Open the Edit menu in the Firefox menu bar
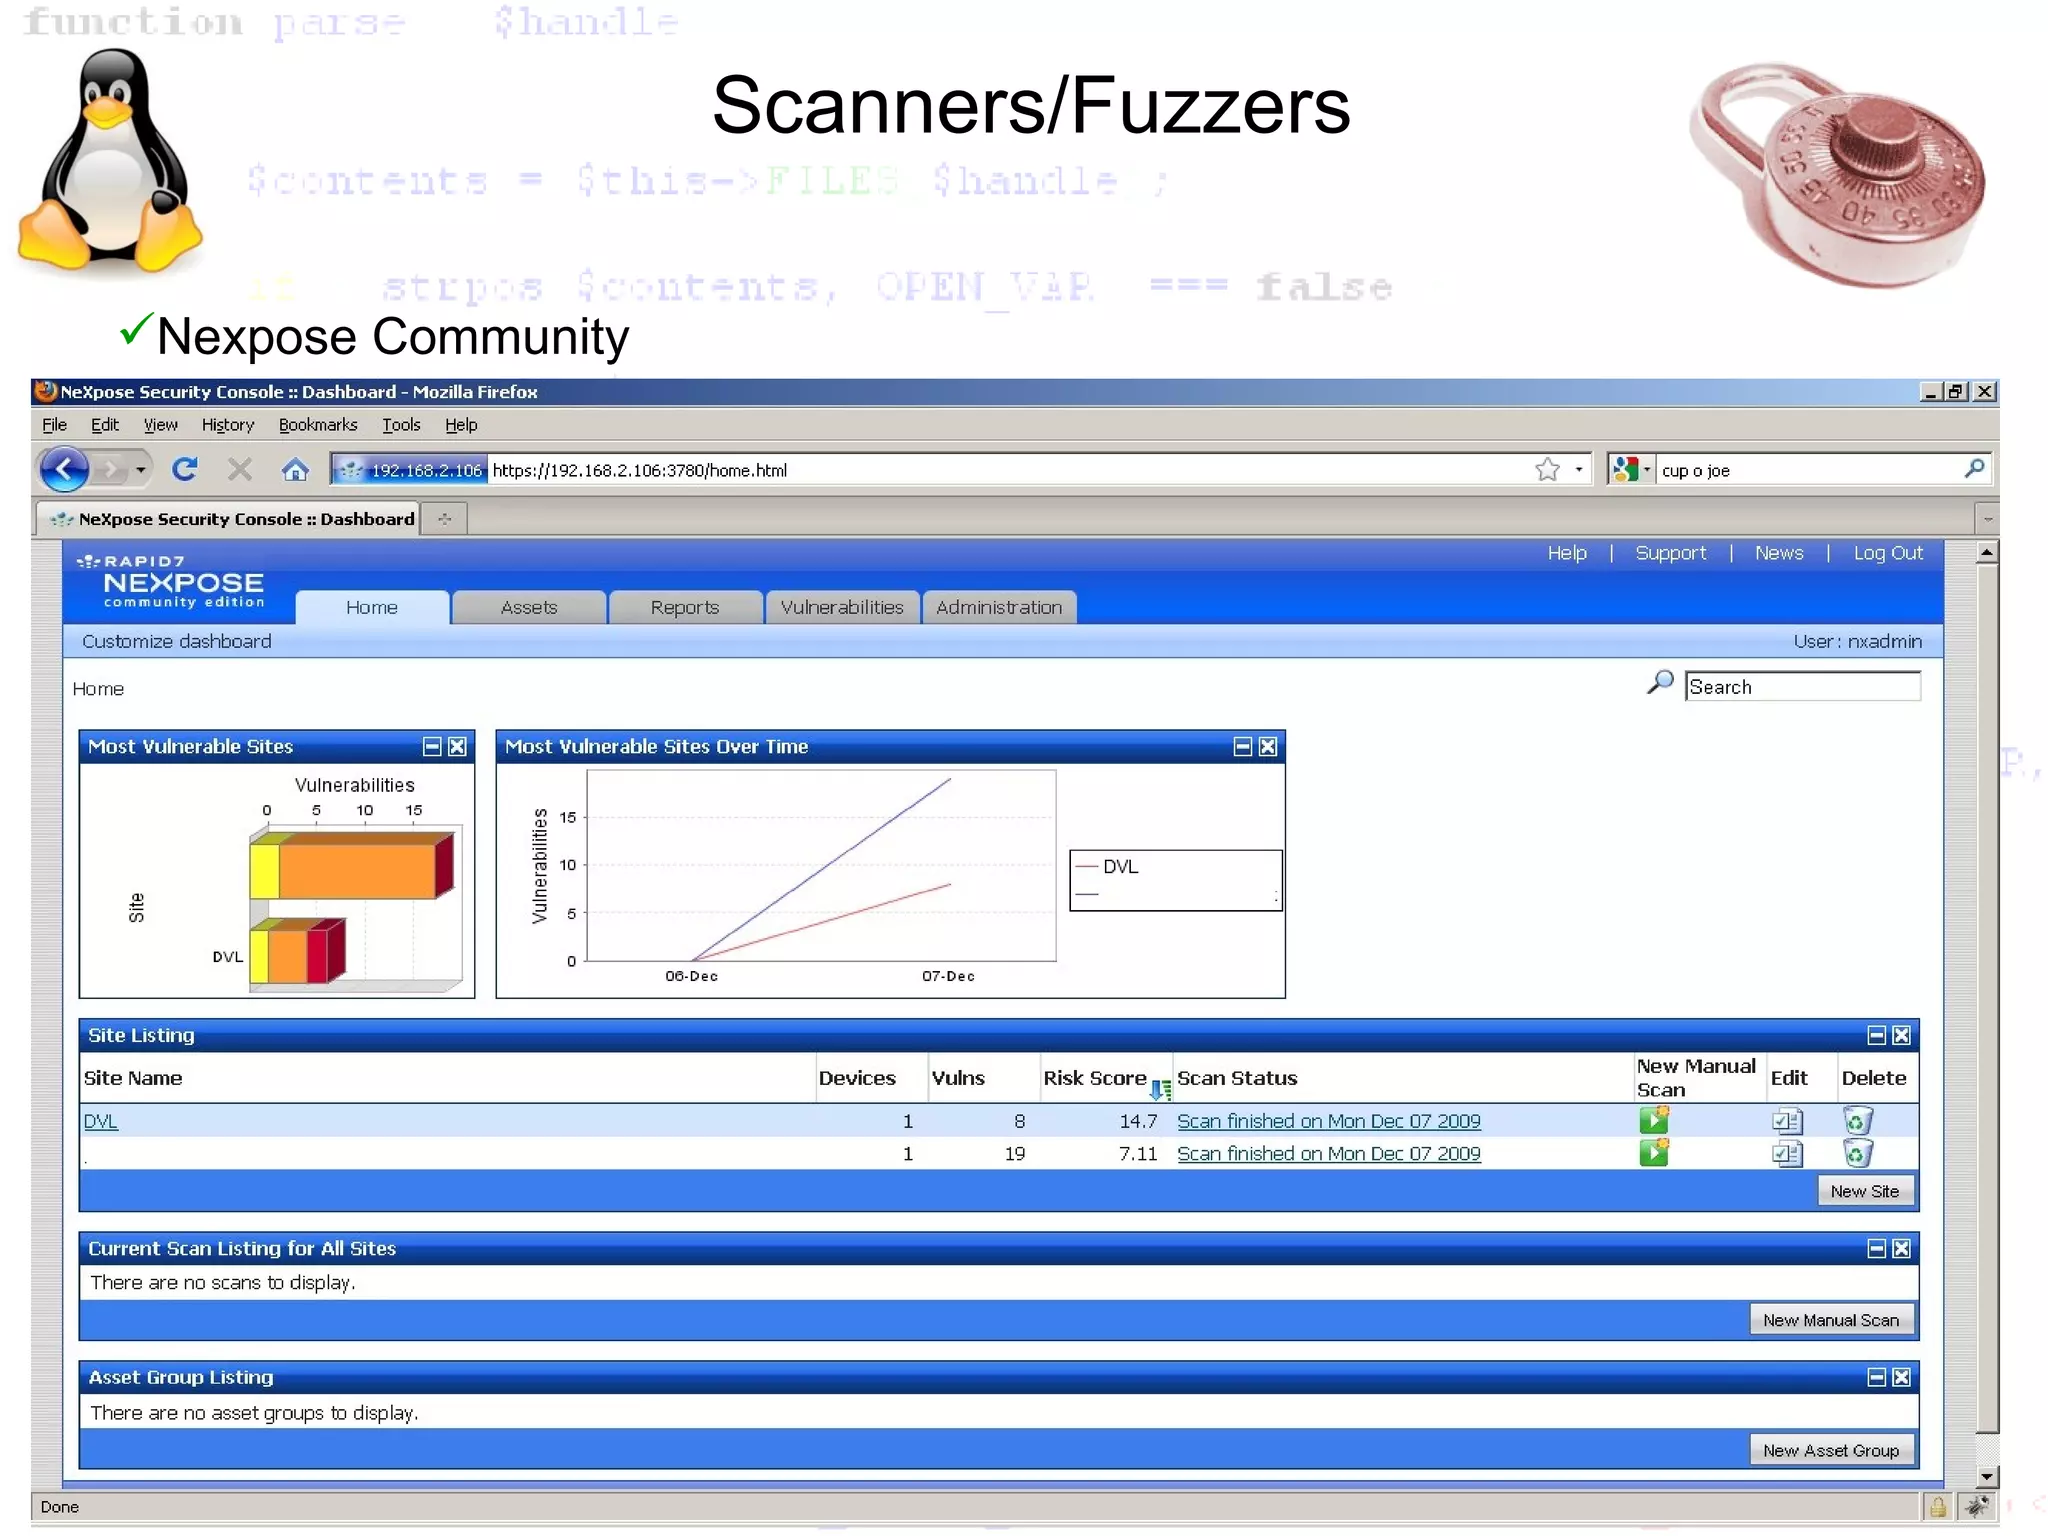 pyautogui.click(x=105, y=424)
